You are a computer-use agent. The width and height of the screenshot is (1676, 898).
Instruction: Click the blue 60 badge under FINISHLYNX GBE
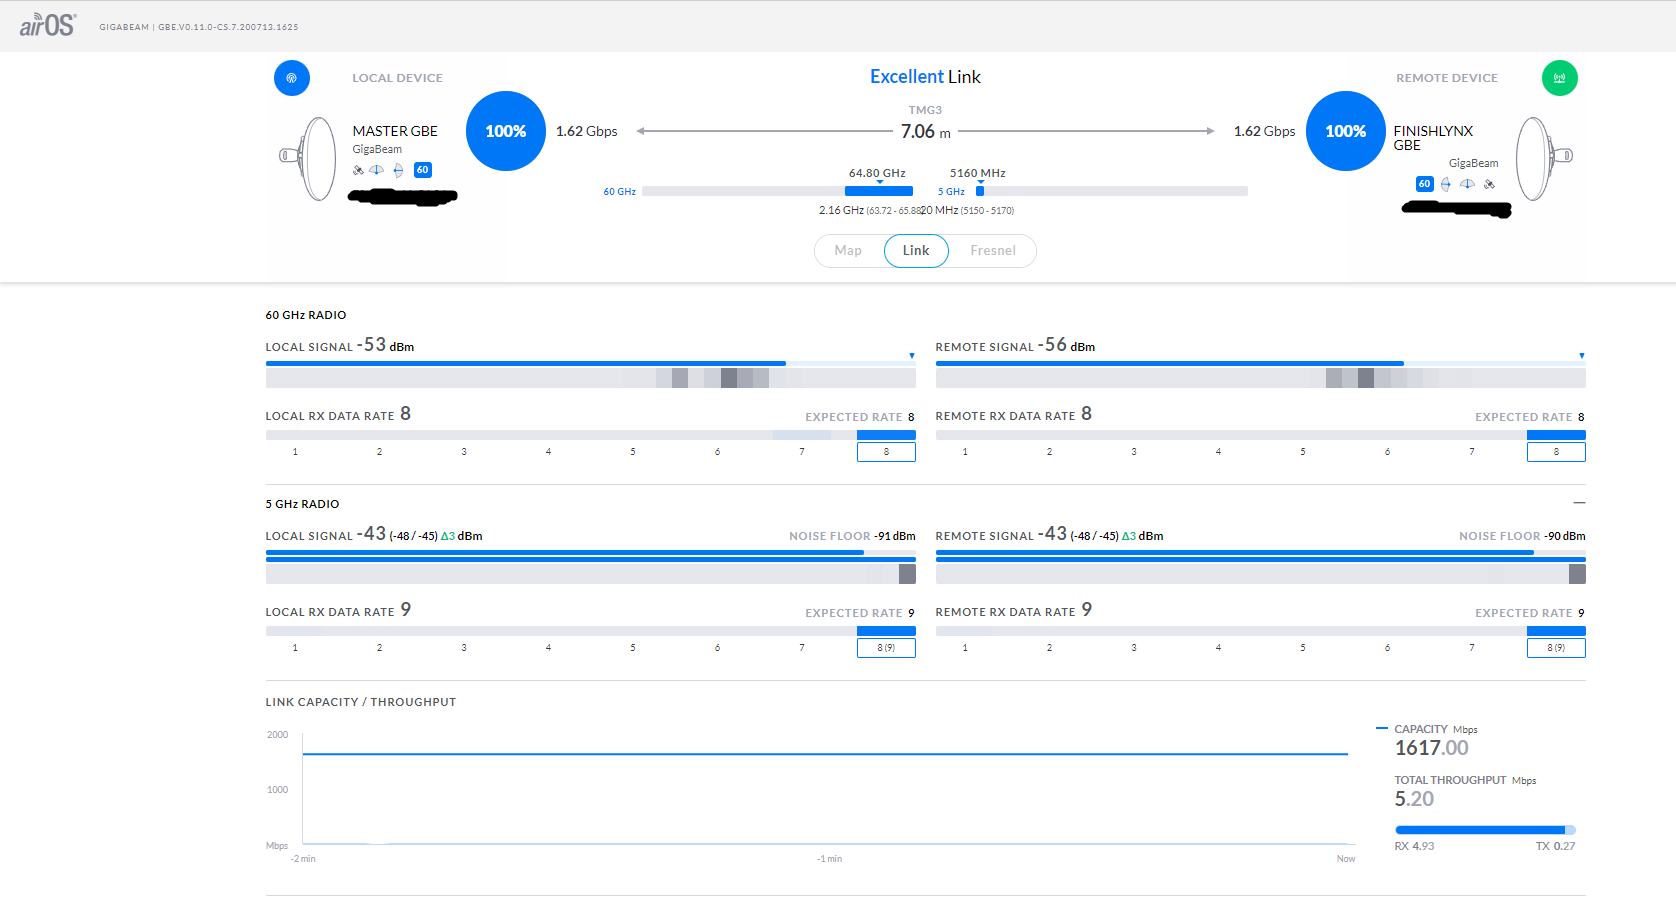coord(1424,184)
